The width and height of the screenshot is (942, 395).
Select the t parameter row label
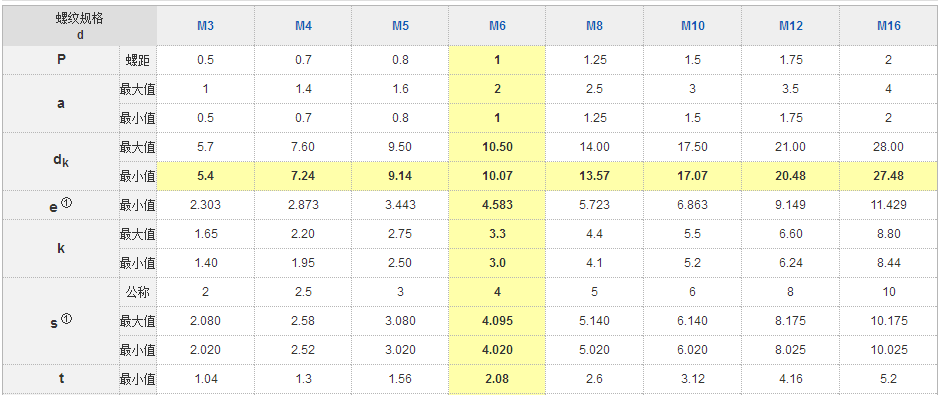61,379
